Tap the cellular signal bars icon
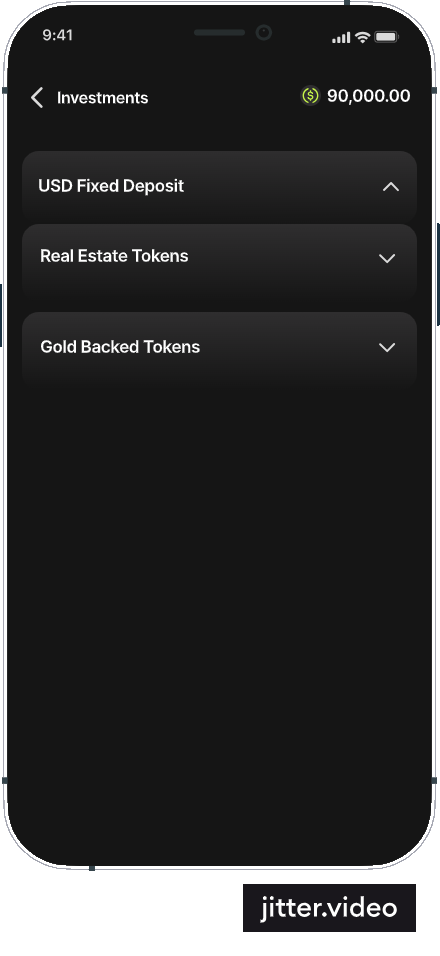Image resolution: width=440 pixels, height=956 pixels. [x=341, y=38]
